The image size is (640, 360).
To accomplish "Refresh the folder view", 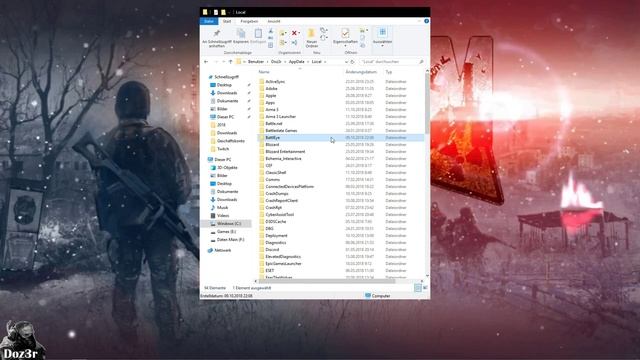I will [x=353, y=62].
